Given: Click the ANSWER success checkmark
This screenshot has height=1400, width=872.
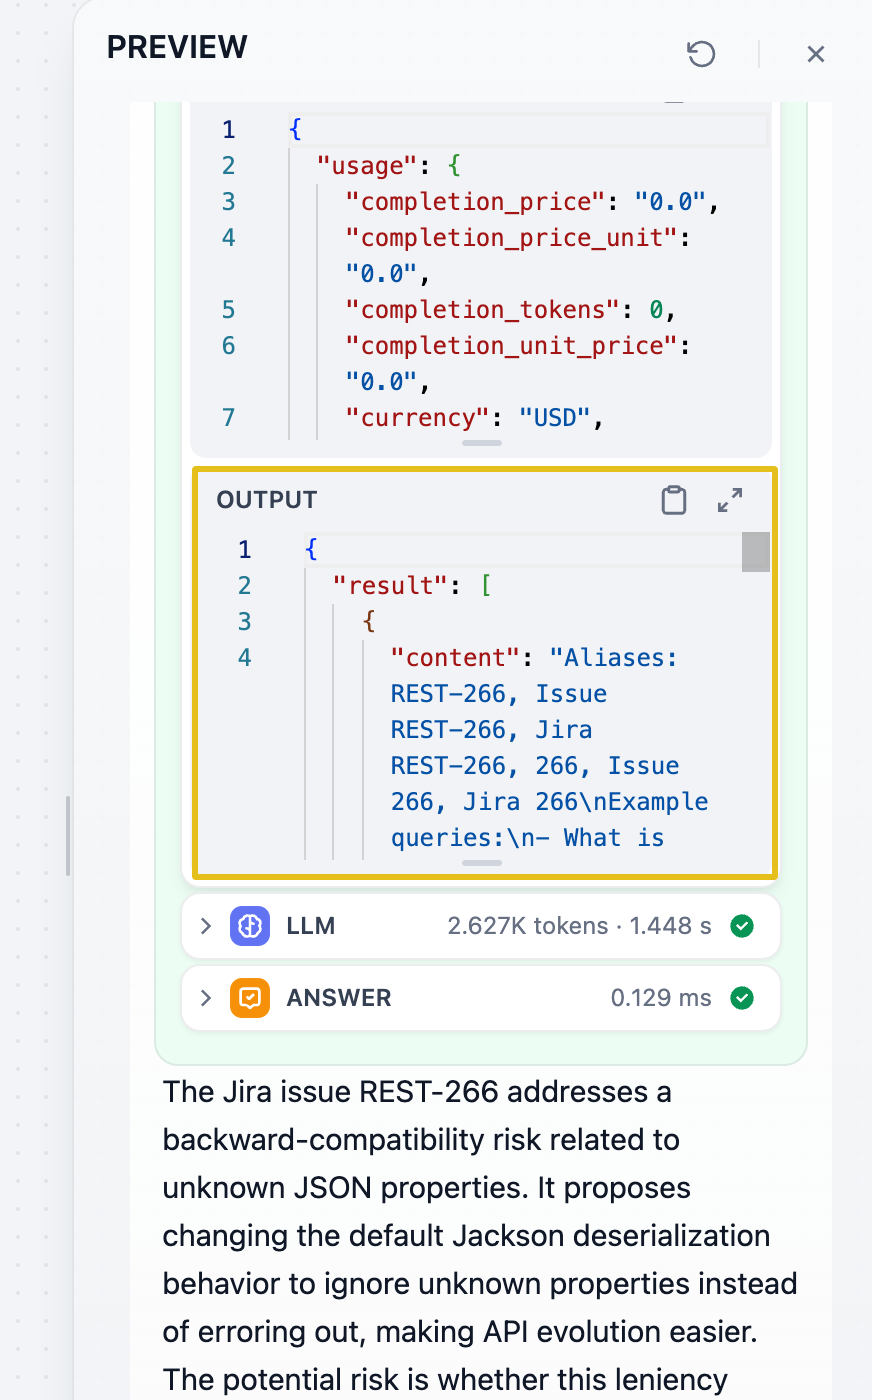Looking at the screenshot, I should pos(742,998).
